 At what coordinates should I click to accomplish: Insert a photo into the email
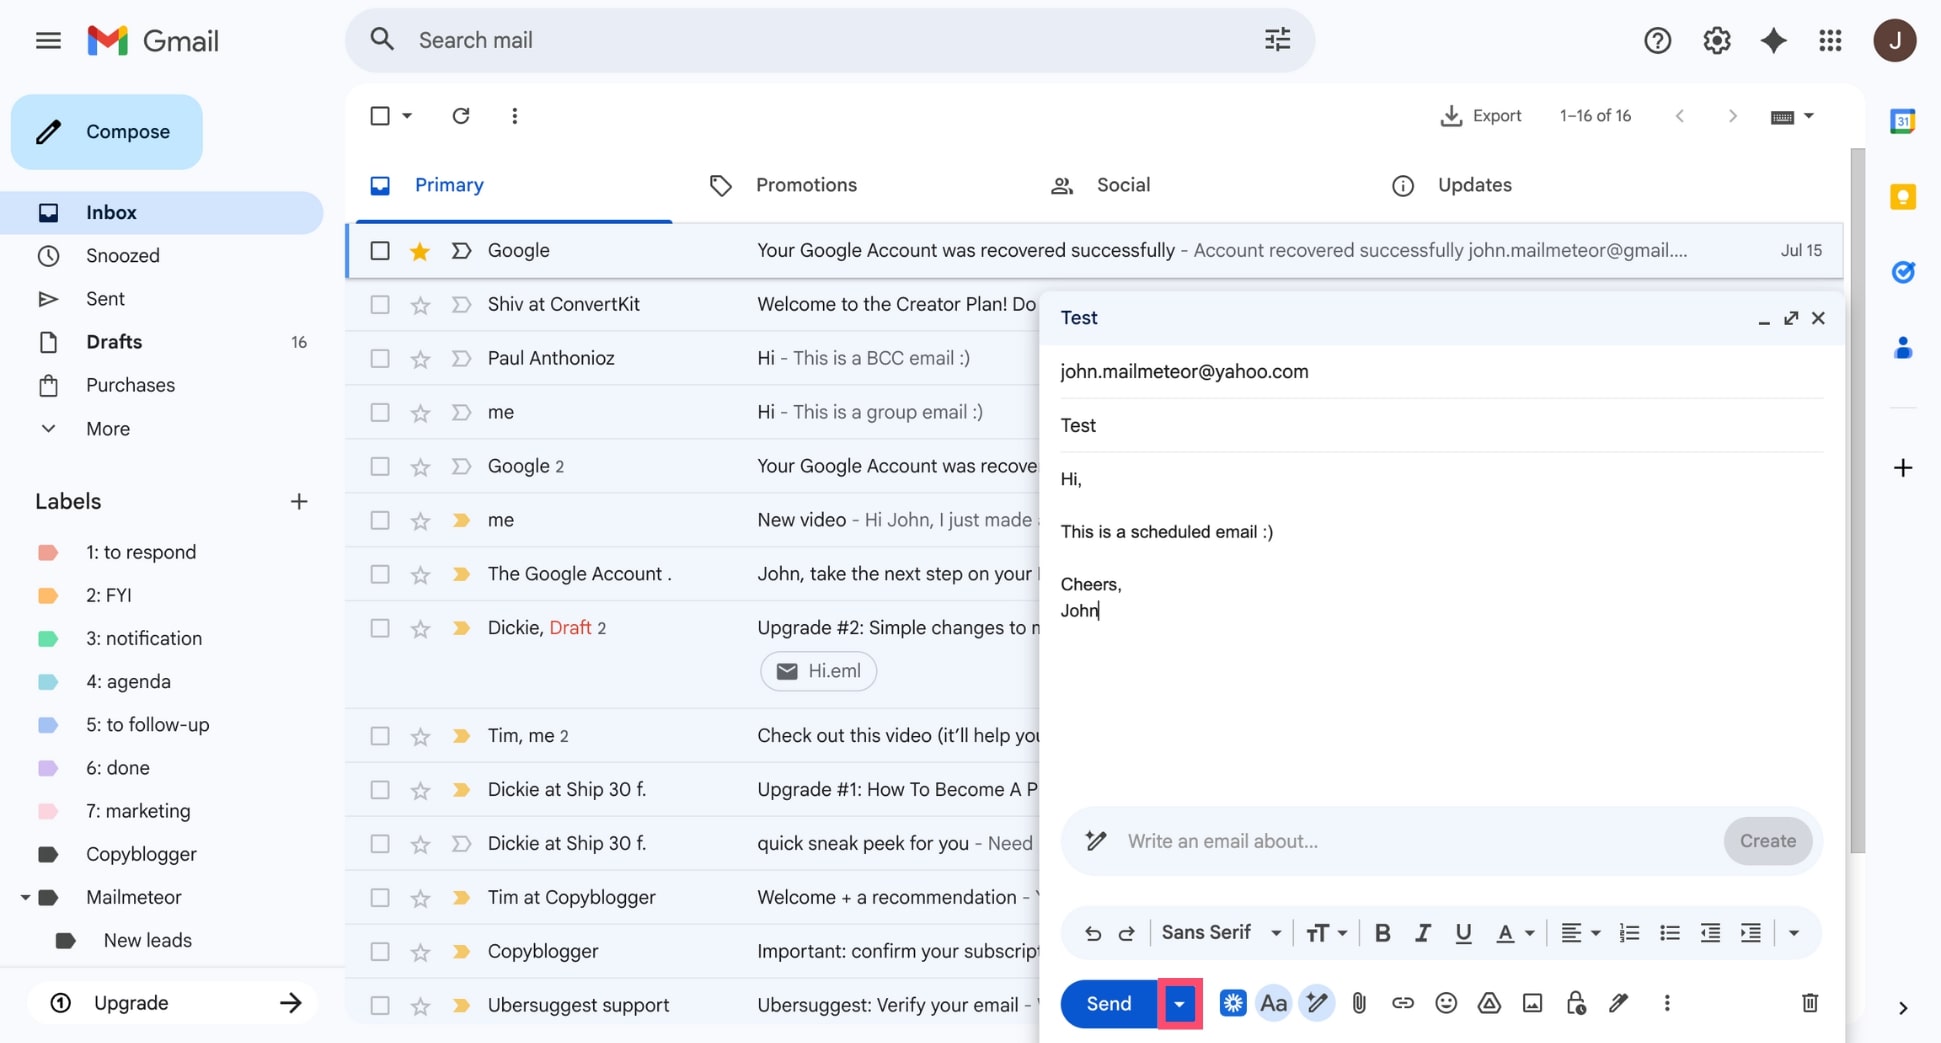pyautogui.click(x=1532, y=1003)
